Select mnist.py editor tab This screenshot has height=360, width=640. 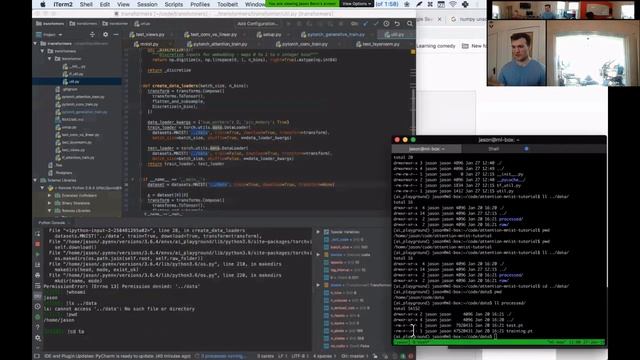click(x=149, y=44)
